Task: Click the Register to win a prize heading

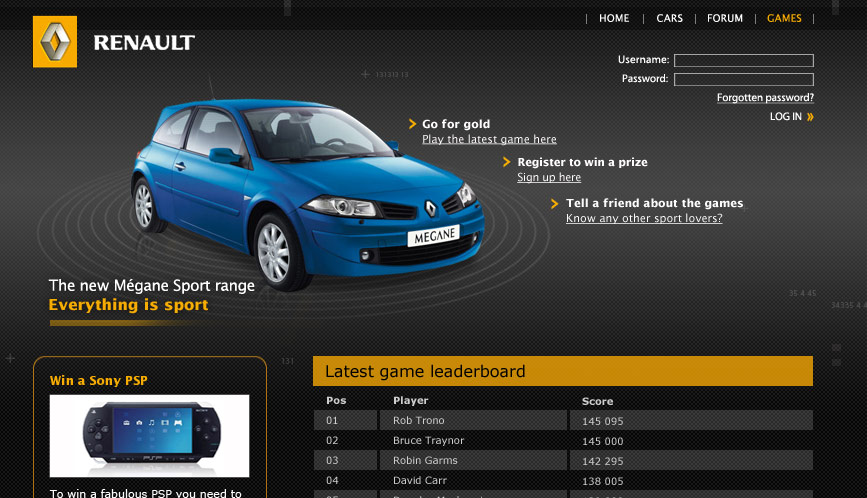Action: [x=582, y=162]
